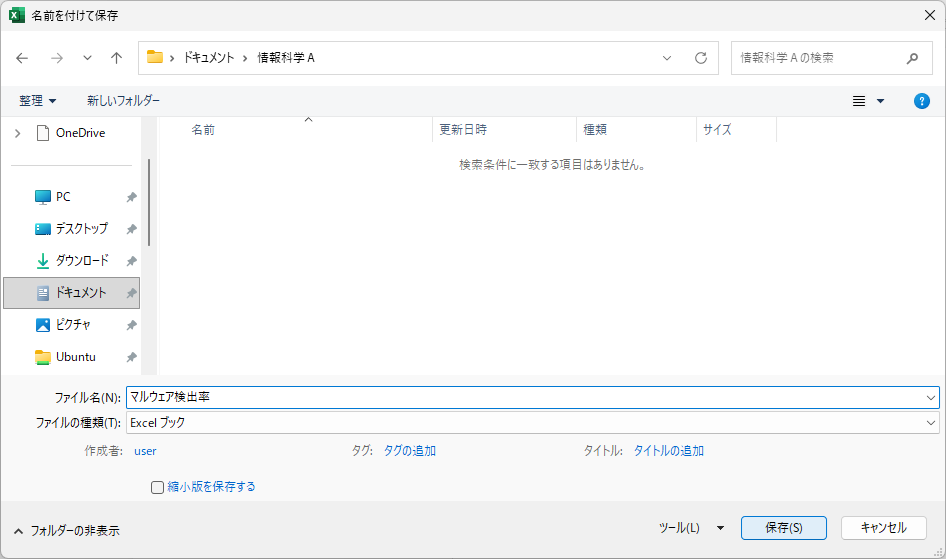The width and height of the screenshot is (946, 559).
Task: Click the pin icon beside ピクチャ
Action: (131, 325)
